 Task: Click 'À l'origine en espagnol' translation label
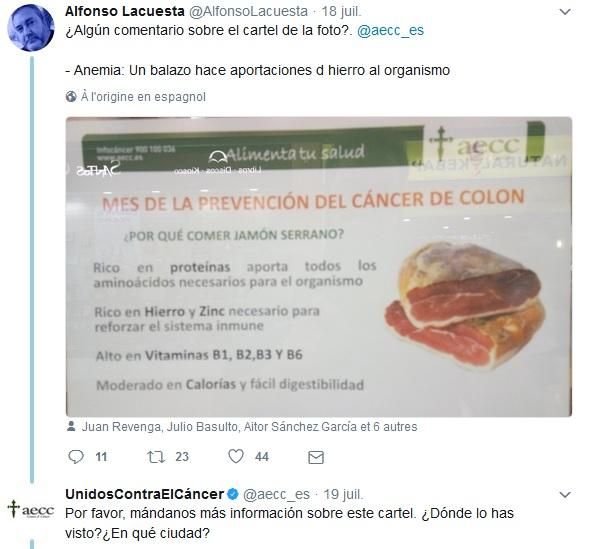tap(143, 97)
